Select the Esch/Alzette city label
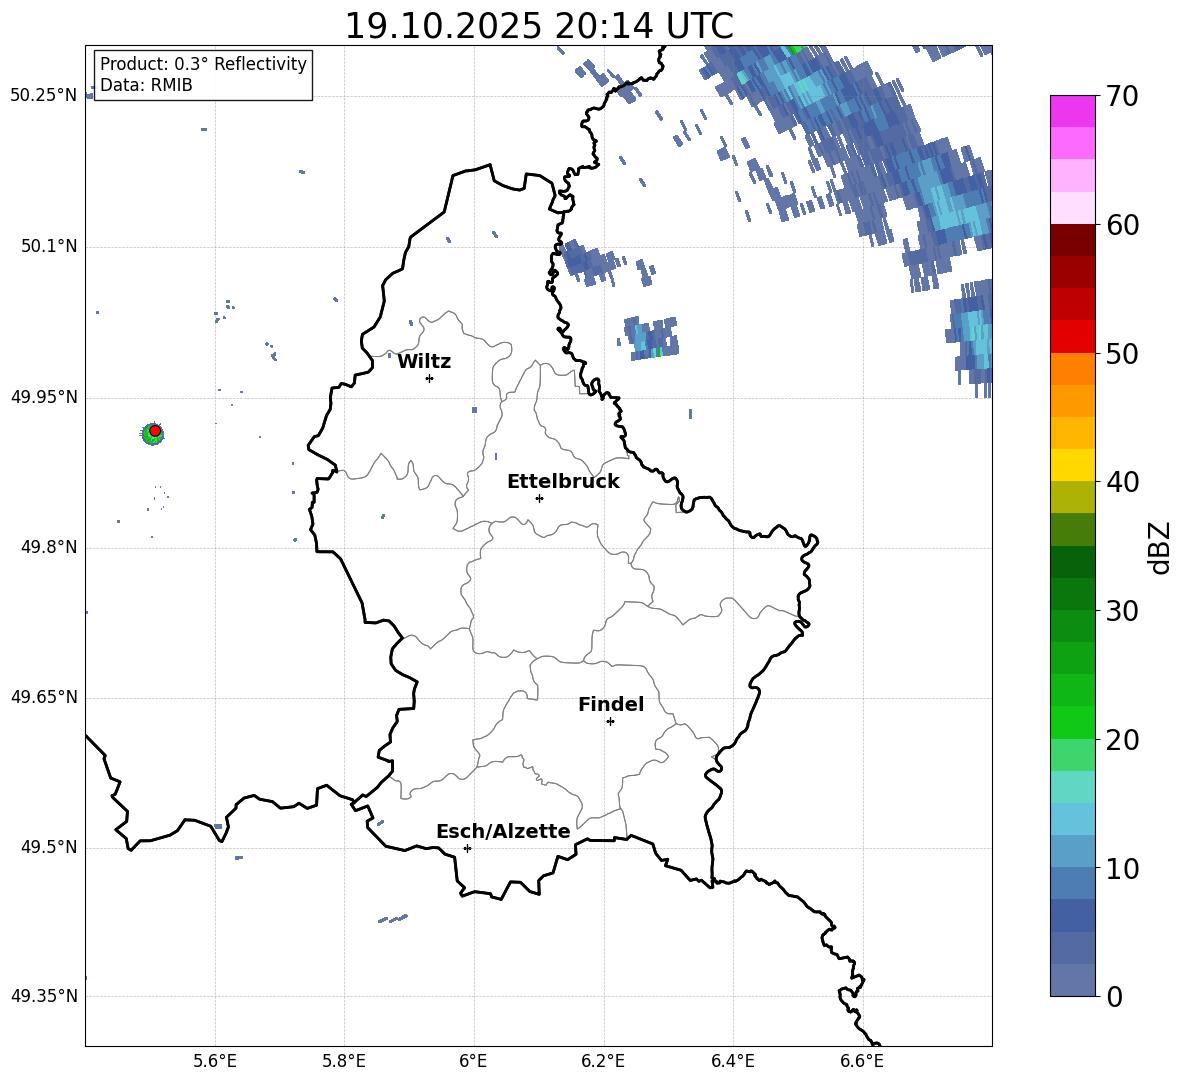Viewport: 1184px width, 1081px height. pos(504,831)
